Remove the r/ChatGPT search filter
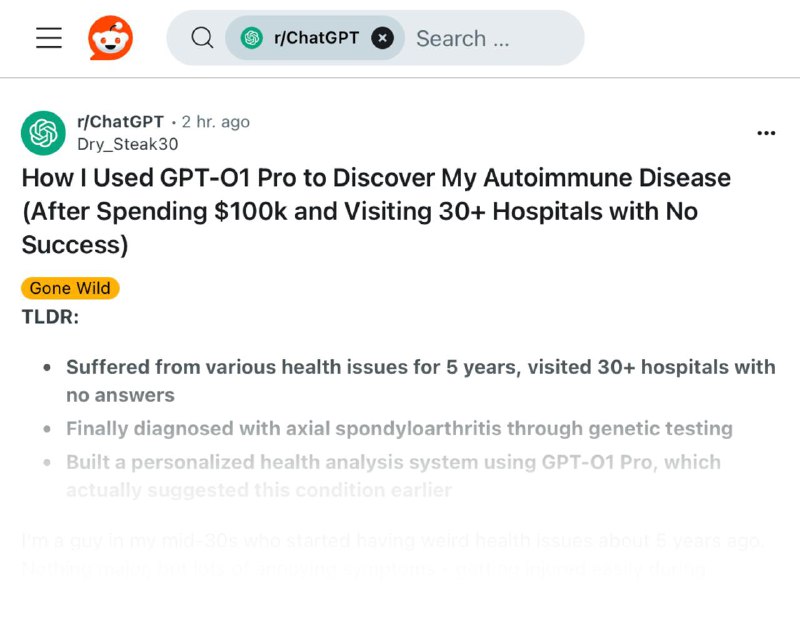Viewport: 800px width, 636px height. [x=382, y=38]
